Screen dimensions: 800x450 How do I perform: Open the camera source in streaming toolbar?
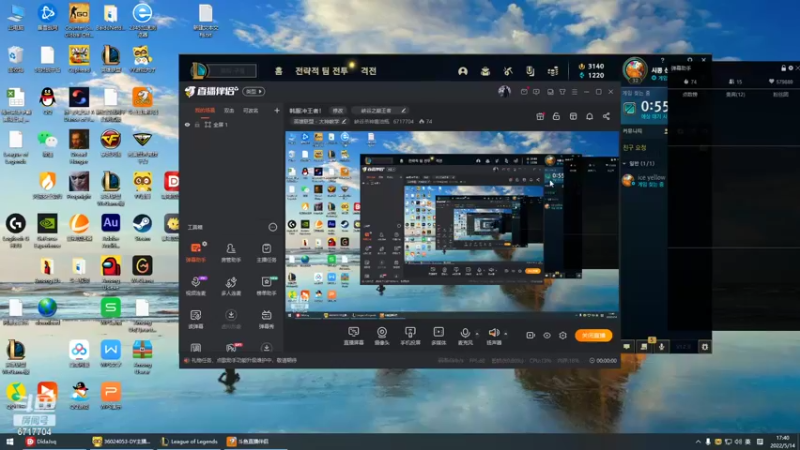click(x=382, y=336)
